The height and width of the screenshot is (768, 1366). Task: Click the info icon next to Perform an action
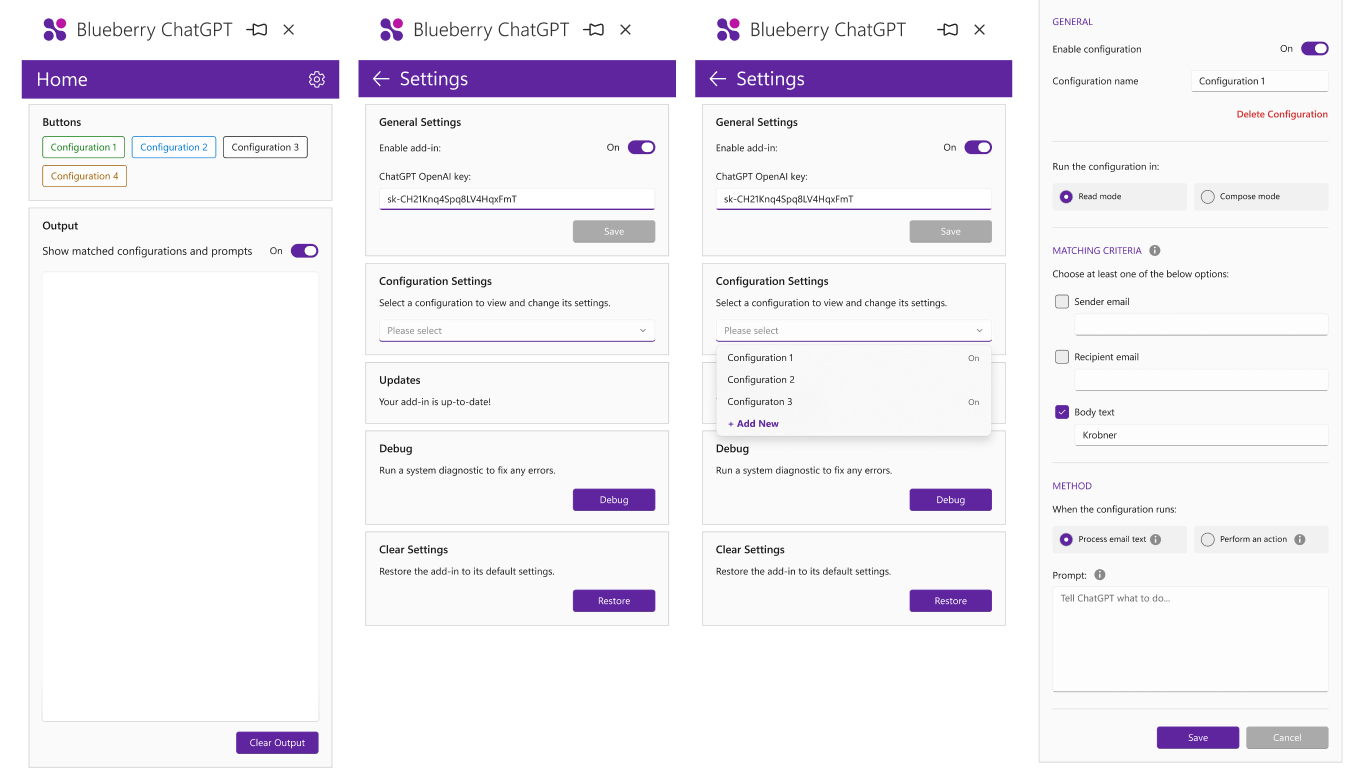1300,539
